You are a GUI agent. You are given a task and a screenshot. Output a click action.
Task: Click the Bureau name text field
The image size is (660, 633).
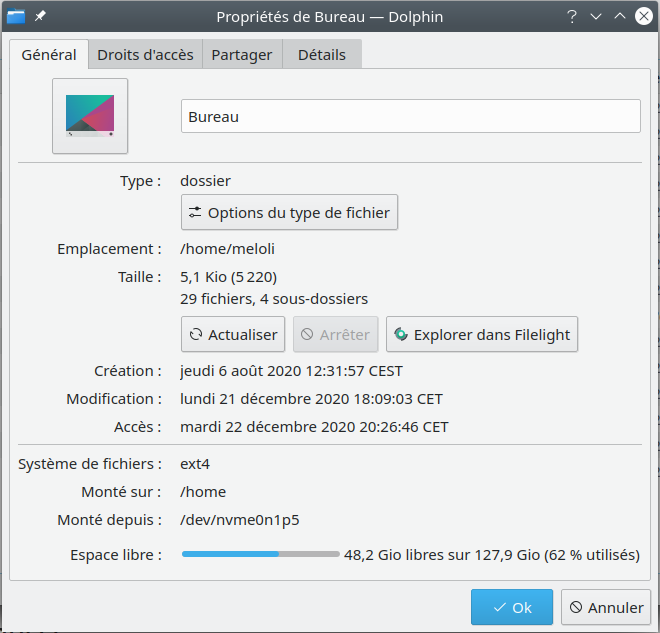pyautogui.click(x=410, y=116)
